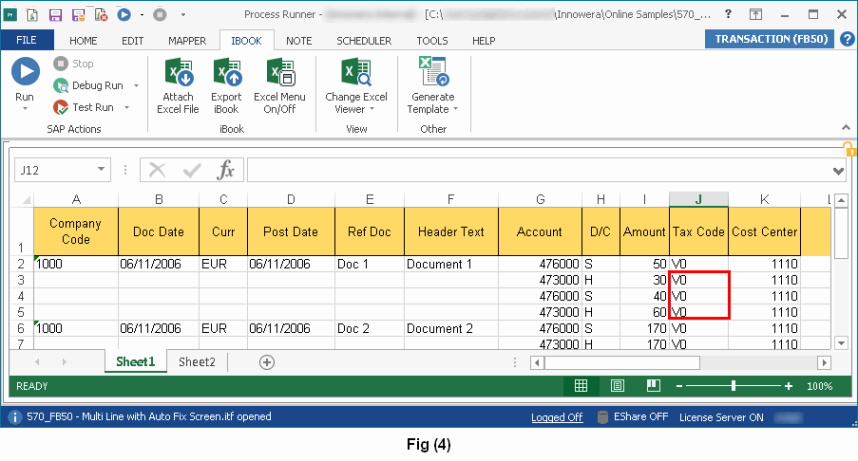Expand the Test Run dropdown arrow
Image resolution: width=858 pixels, height=461 pixels.
tap(126, 107)
